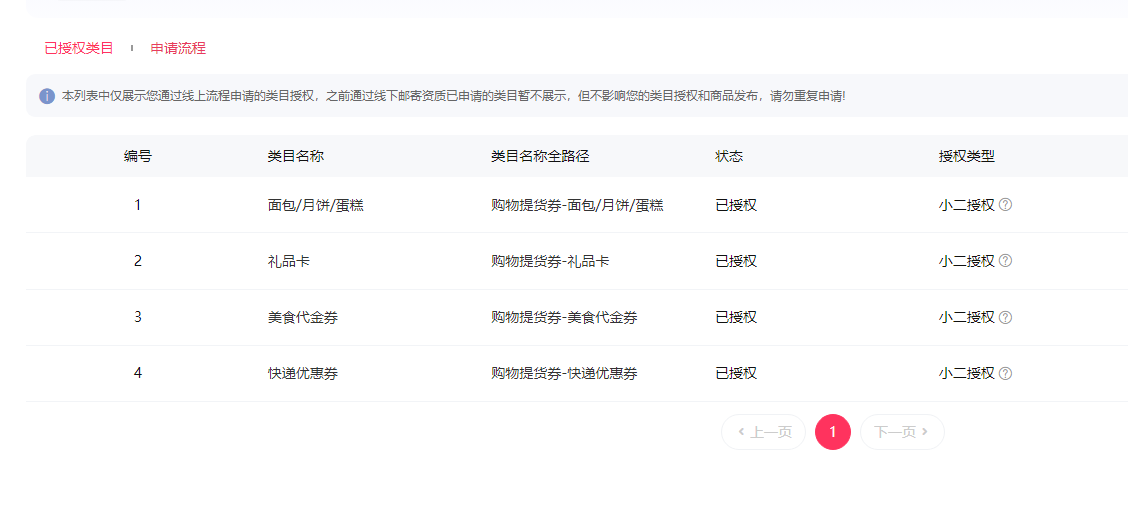Click help icon beside 面包/月饼/蛋糕 小二授权
The image size is (1128, 532).
tap(1006, 205)
